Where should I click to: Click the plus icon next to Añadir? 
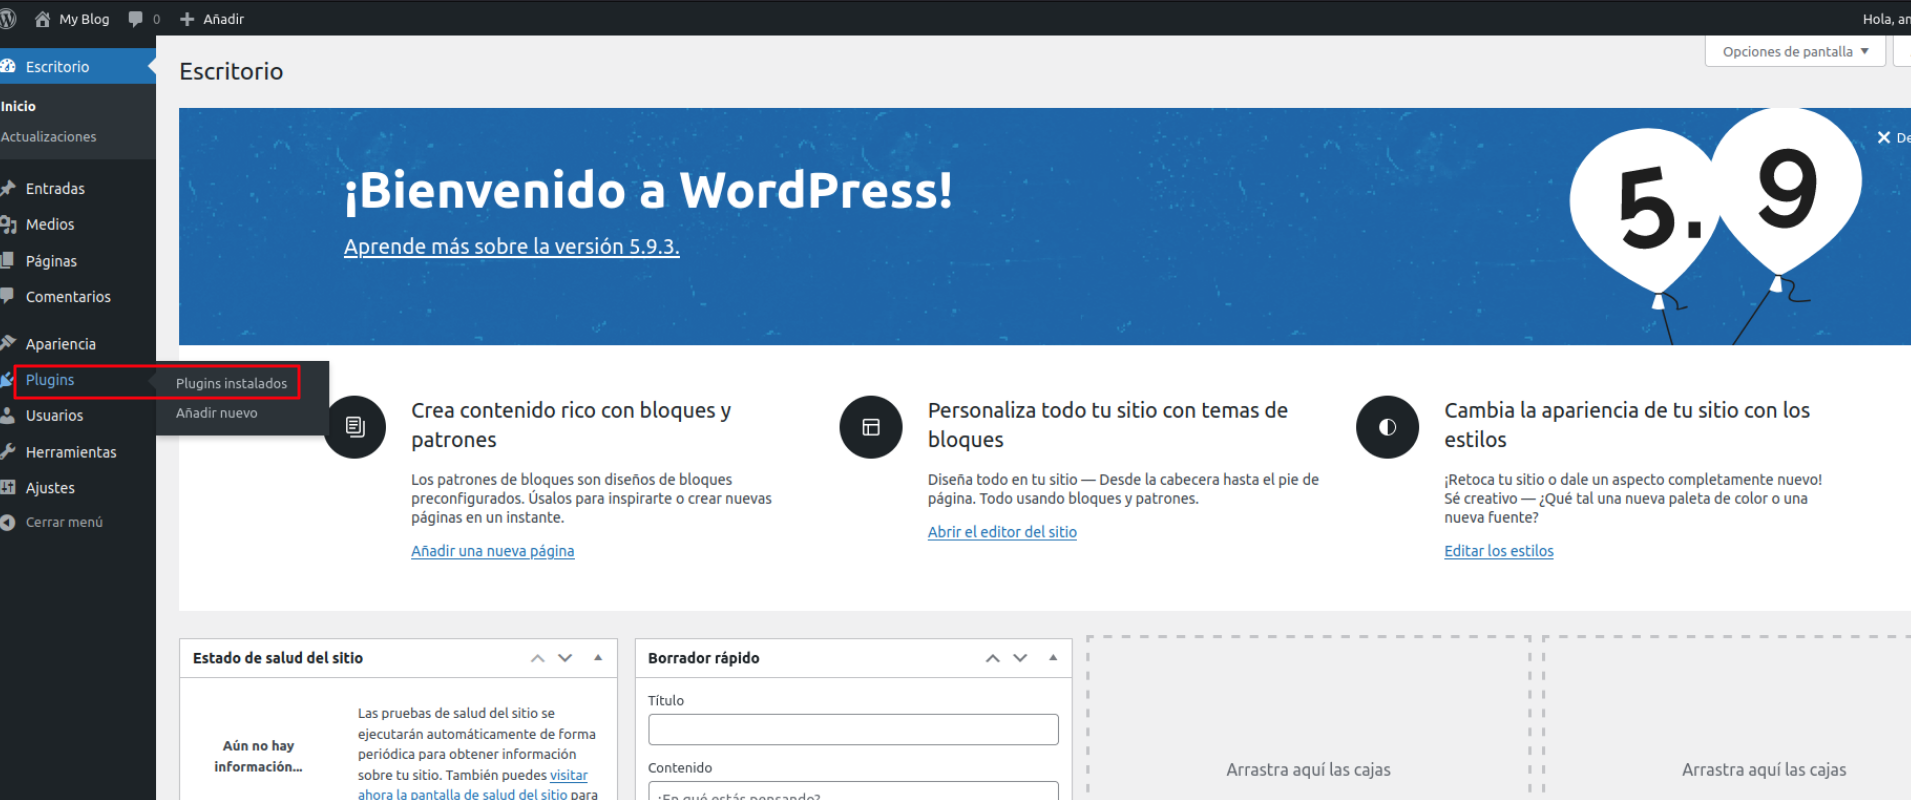point(187,19)
